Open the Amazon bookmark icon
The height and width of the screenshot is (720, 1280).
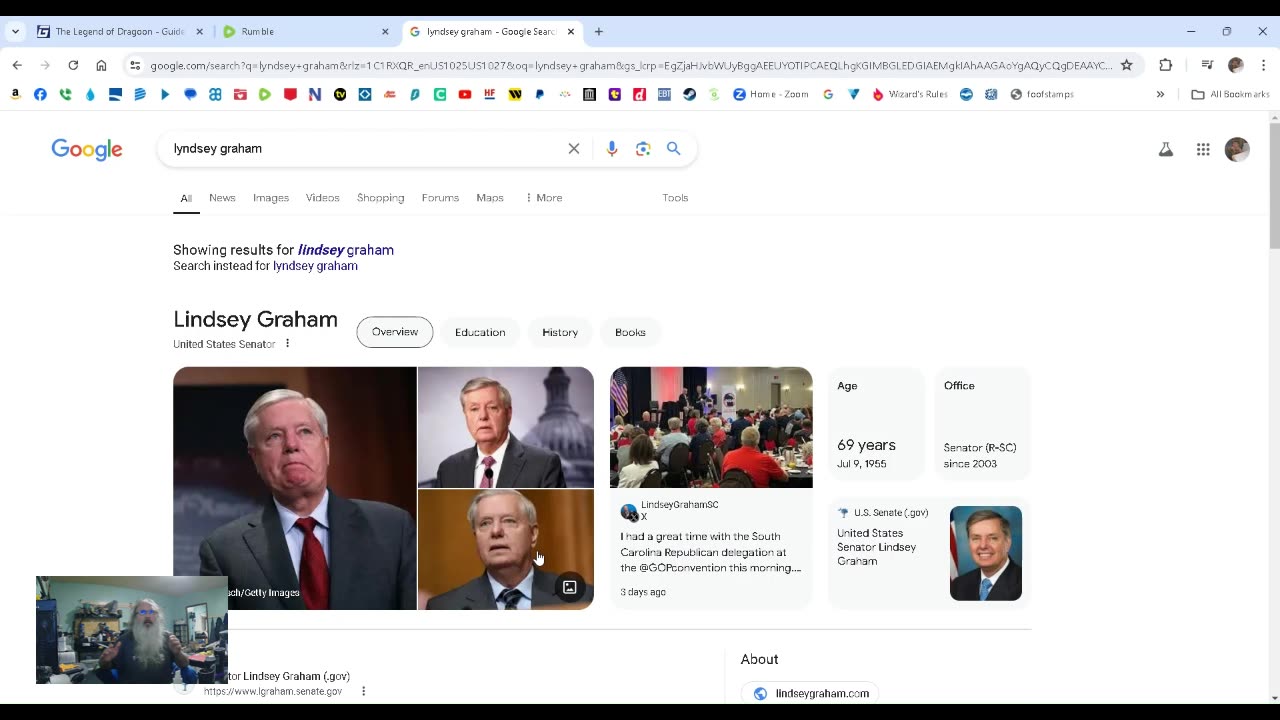tap(15, 94)
